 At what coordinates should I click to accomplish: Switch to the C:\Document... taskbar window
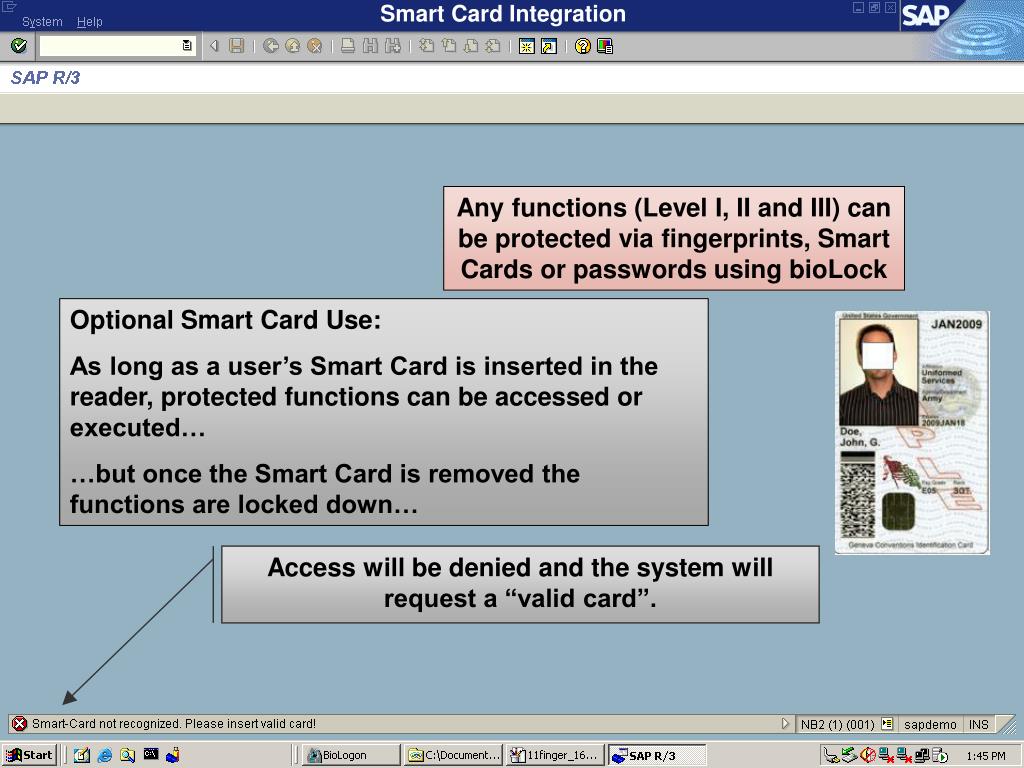[x=453, y=755]
